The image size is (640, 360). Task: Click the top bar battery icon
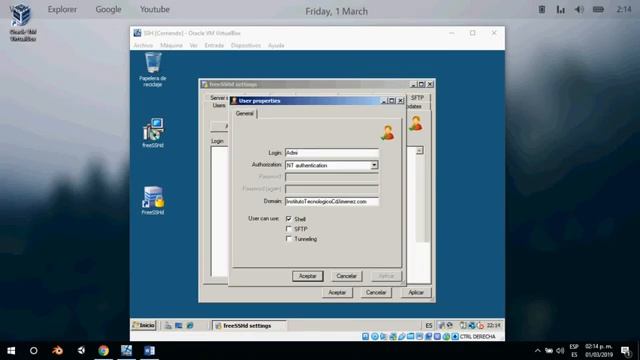click(x=598, y=10)
